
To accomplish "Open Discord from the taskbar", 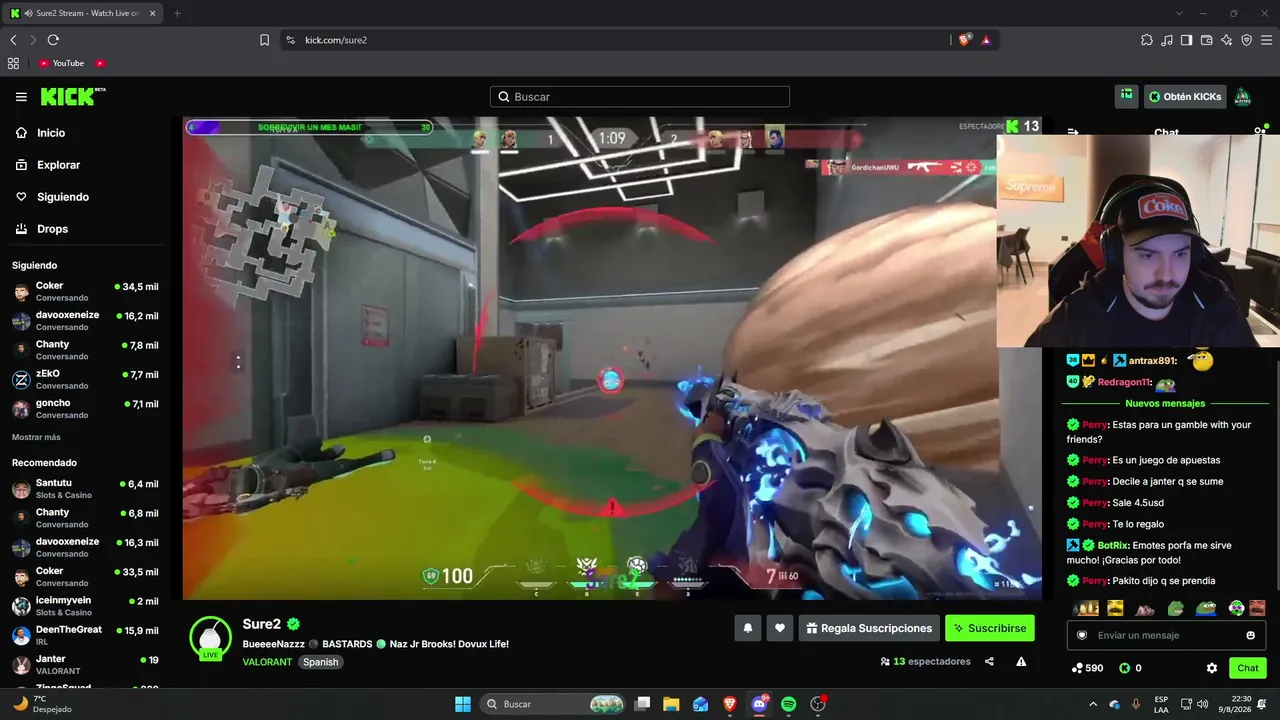I will [x=759, y=704].
